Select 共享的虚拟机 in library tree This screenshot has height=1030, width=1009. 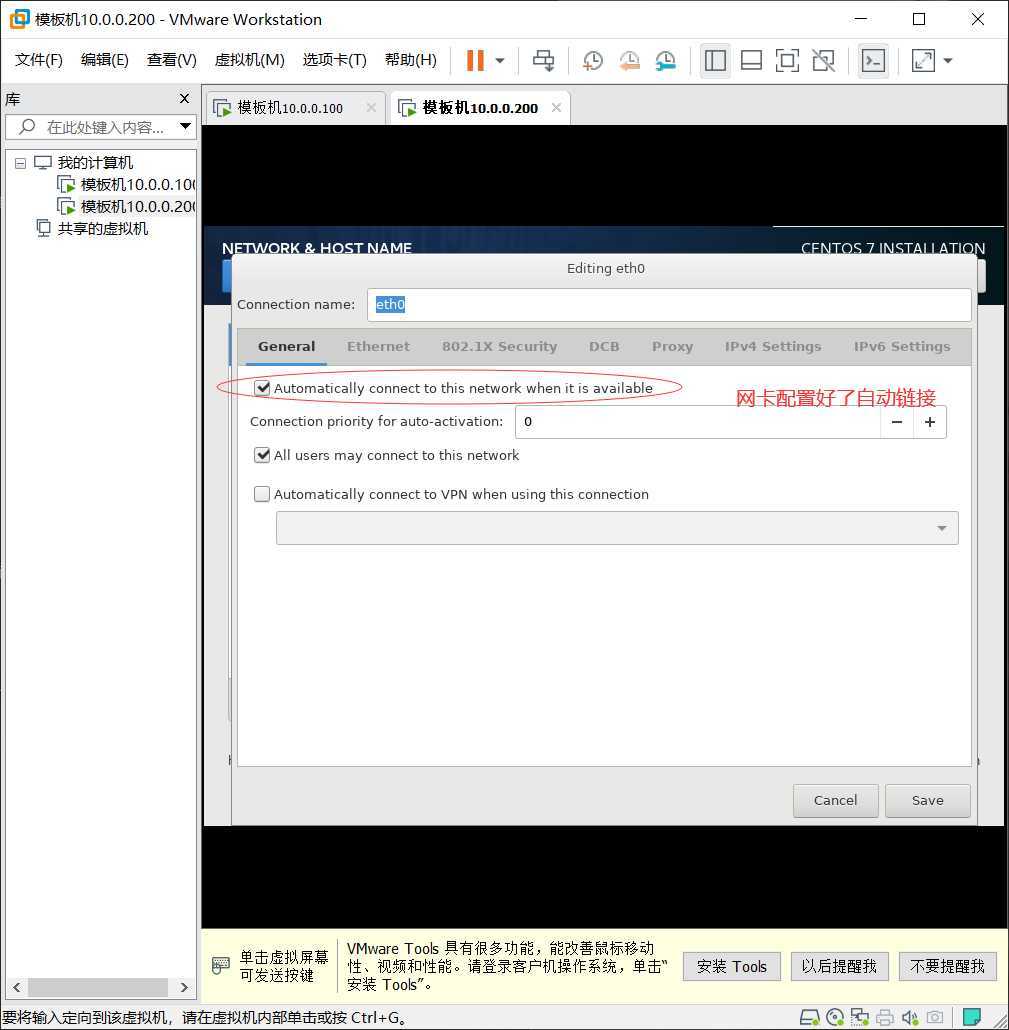92,229
